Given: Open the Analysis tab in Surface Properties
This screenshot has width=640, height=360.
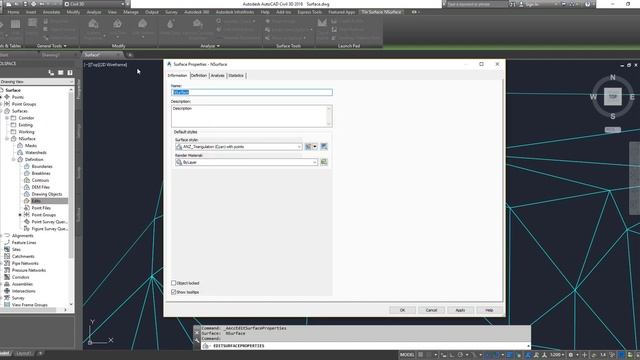Looking at the screenshot, I should point(218,76).
